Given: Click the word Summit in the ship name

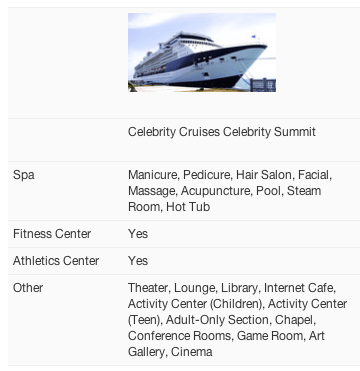Looking at the screenshot, I should (x=295, y=132).
